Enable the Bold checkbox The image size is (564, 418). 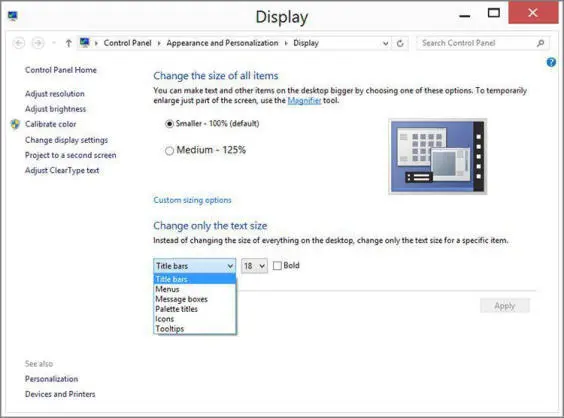click(277, 266)
